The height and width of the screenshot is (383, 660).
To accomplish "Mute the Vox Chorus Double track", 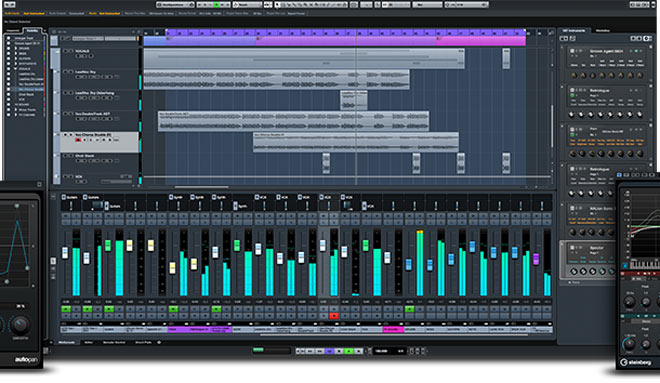I will click(65, 135).
